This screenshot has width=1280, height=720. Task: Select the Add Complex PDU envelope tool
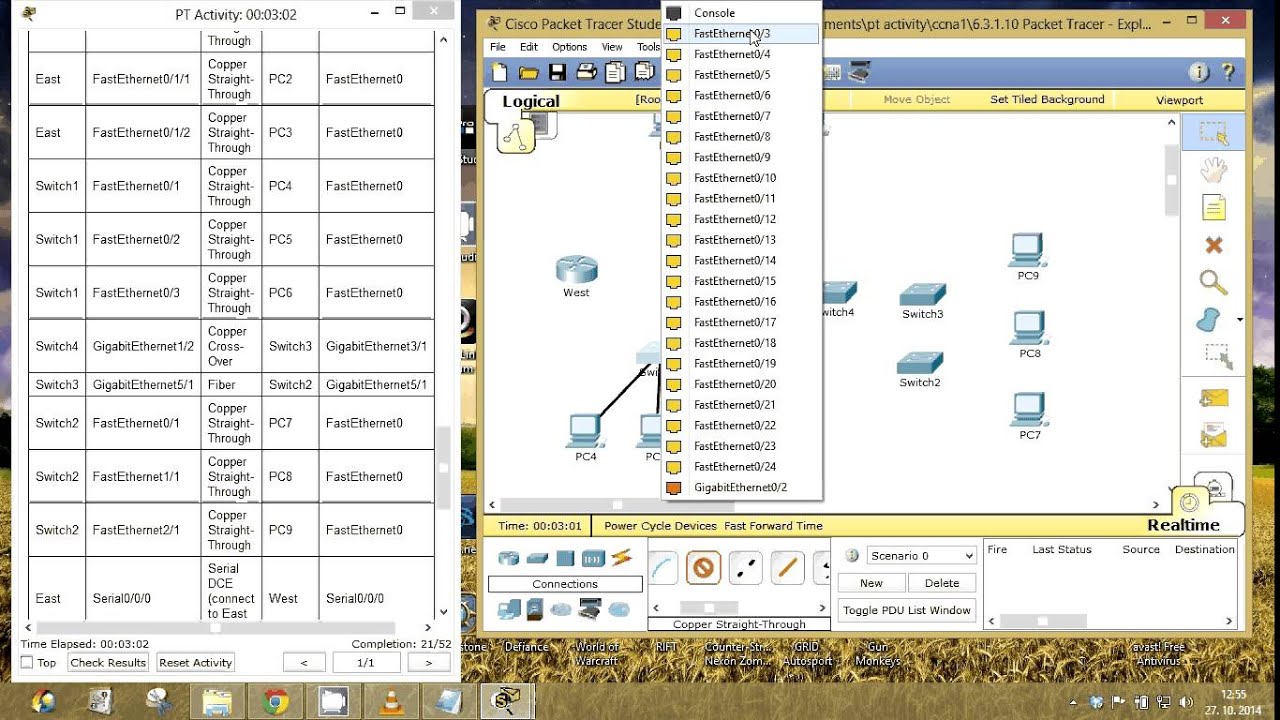(1213, 436)
